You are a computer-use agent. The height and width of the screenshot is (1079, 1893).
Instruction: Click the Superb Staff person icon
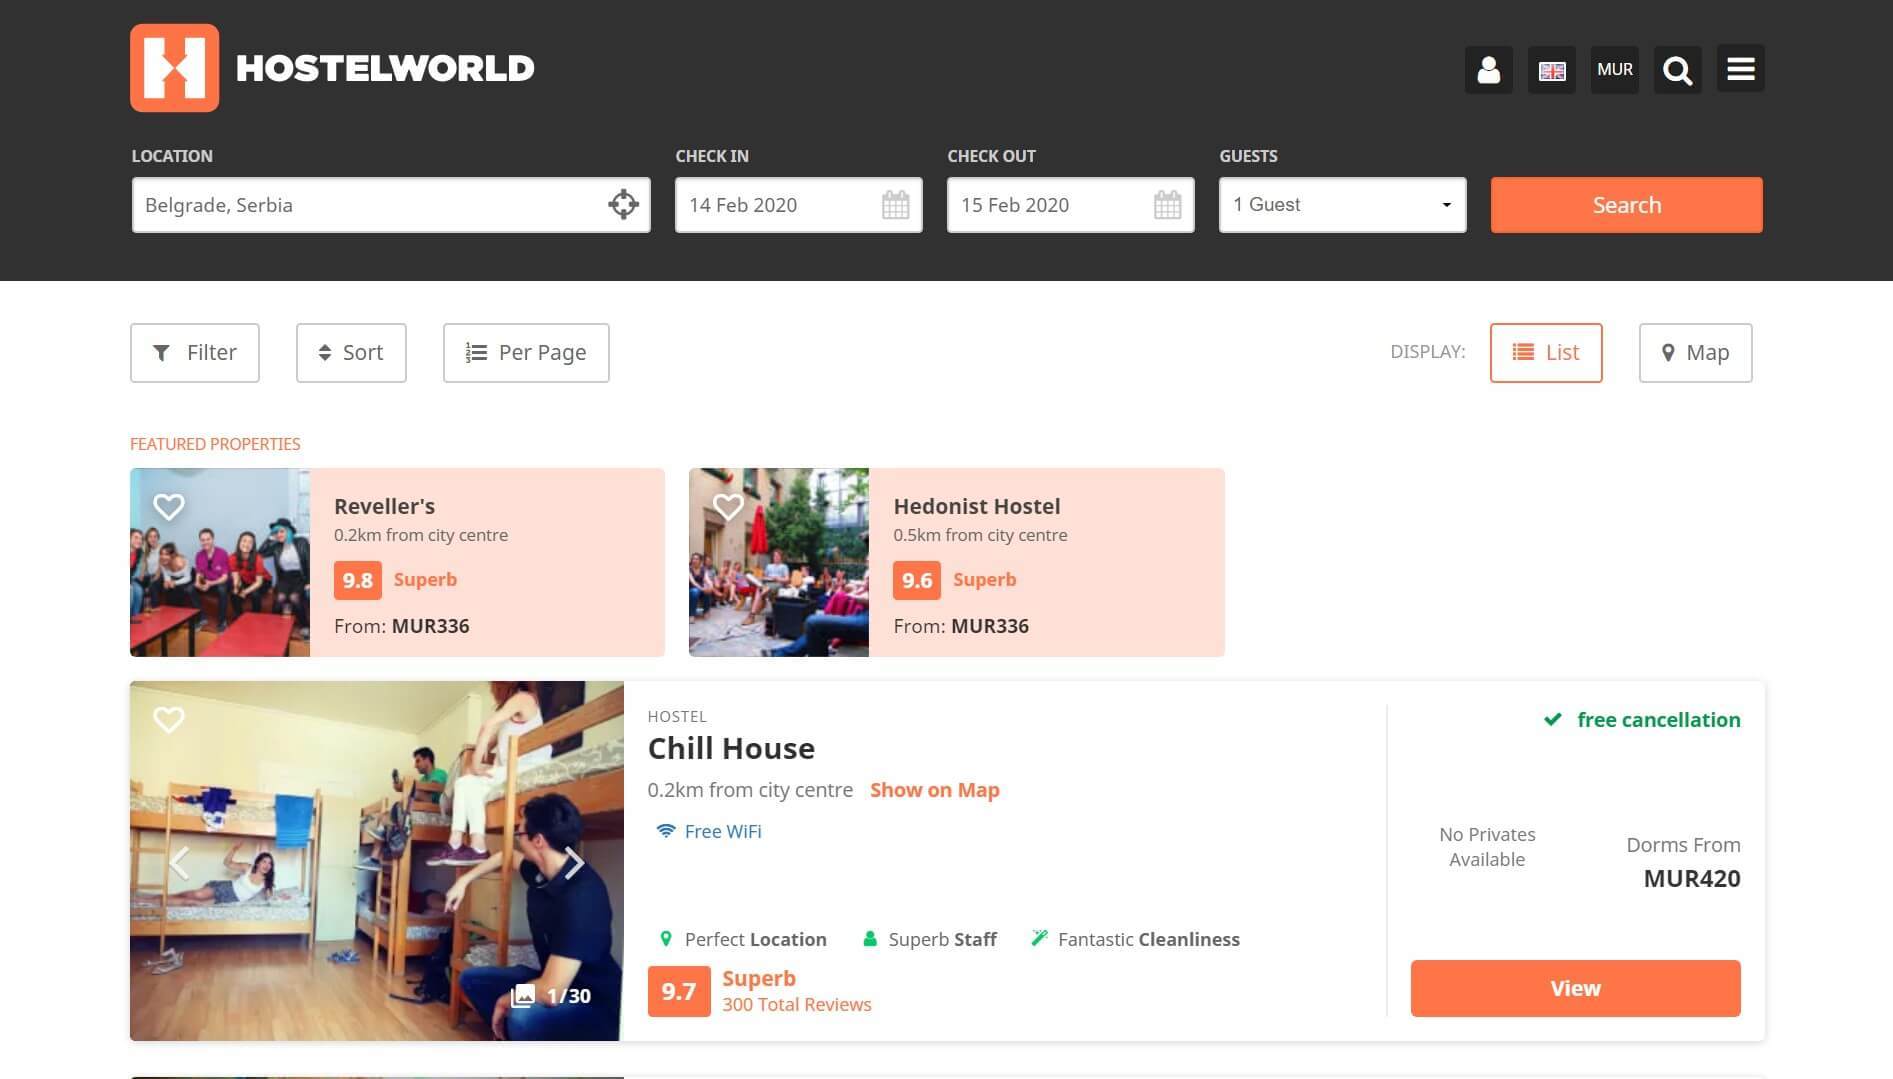[869, 939]
